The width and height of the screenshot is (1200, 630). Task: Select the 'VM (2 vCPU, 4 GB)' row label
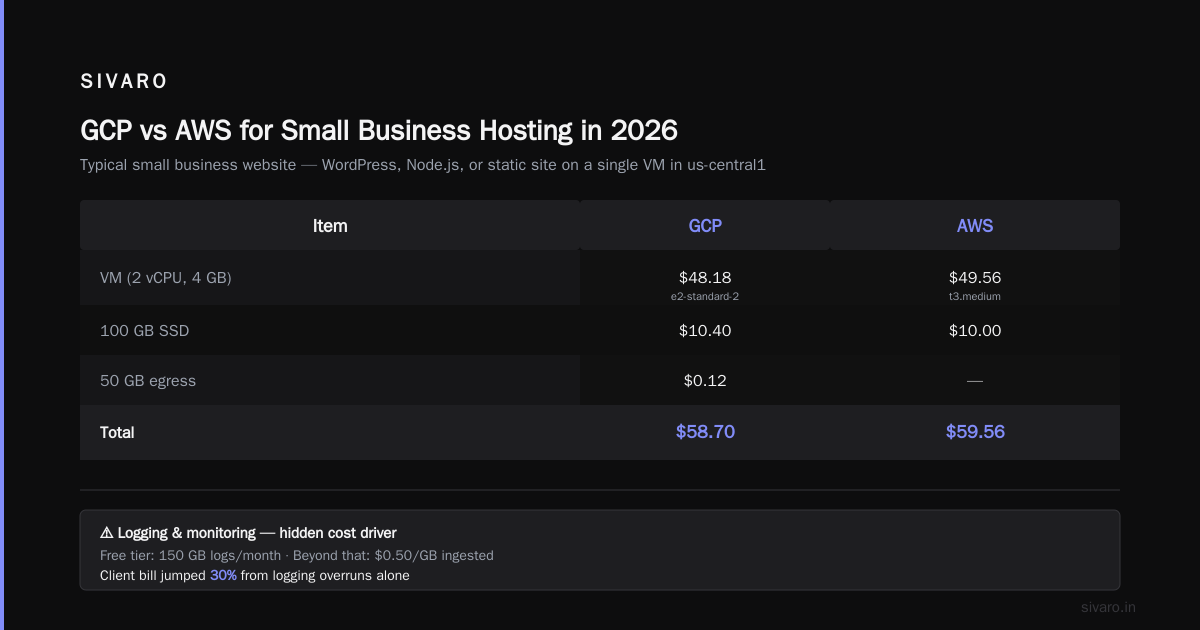click(x=166, y=278)
